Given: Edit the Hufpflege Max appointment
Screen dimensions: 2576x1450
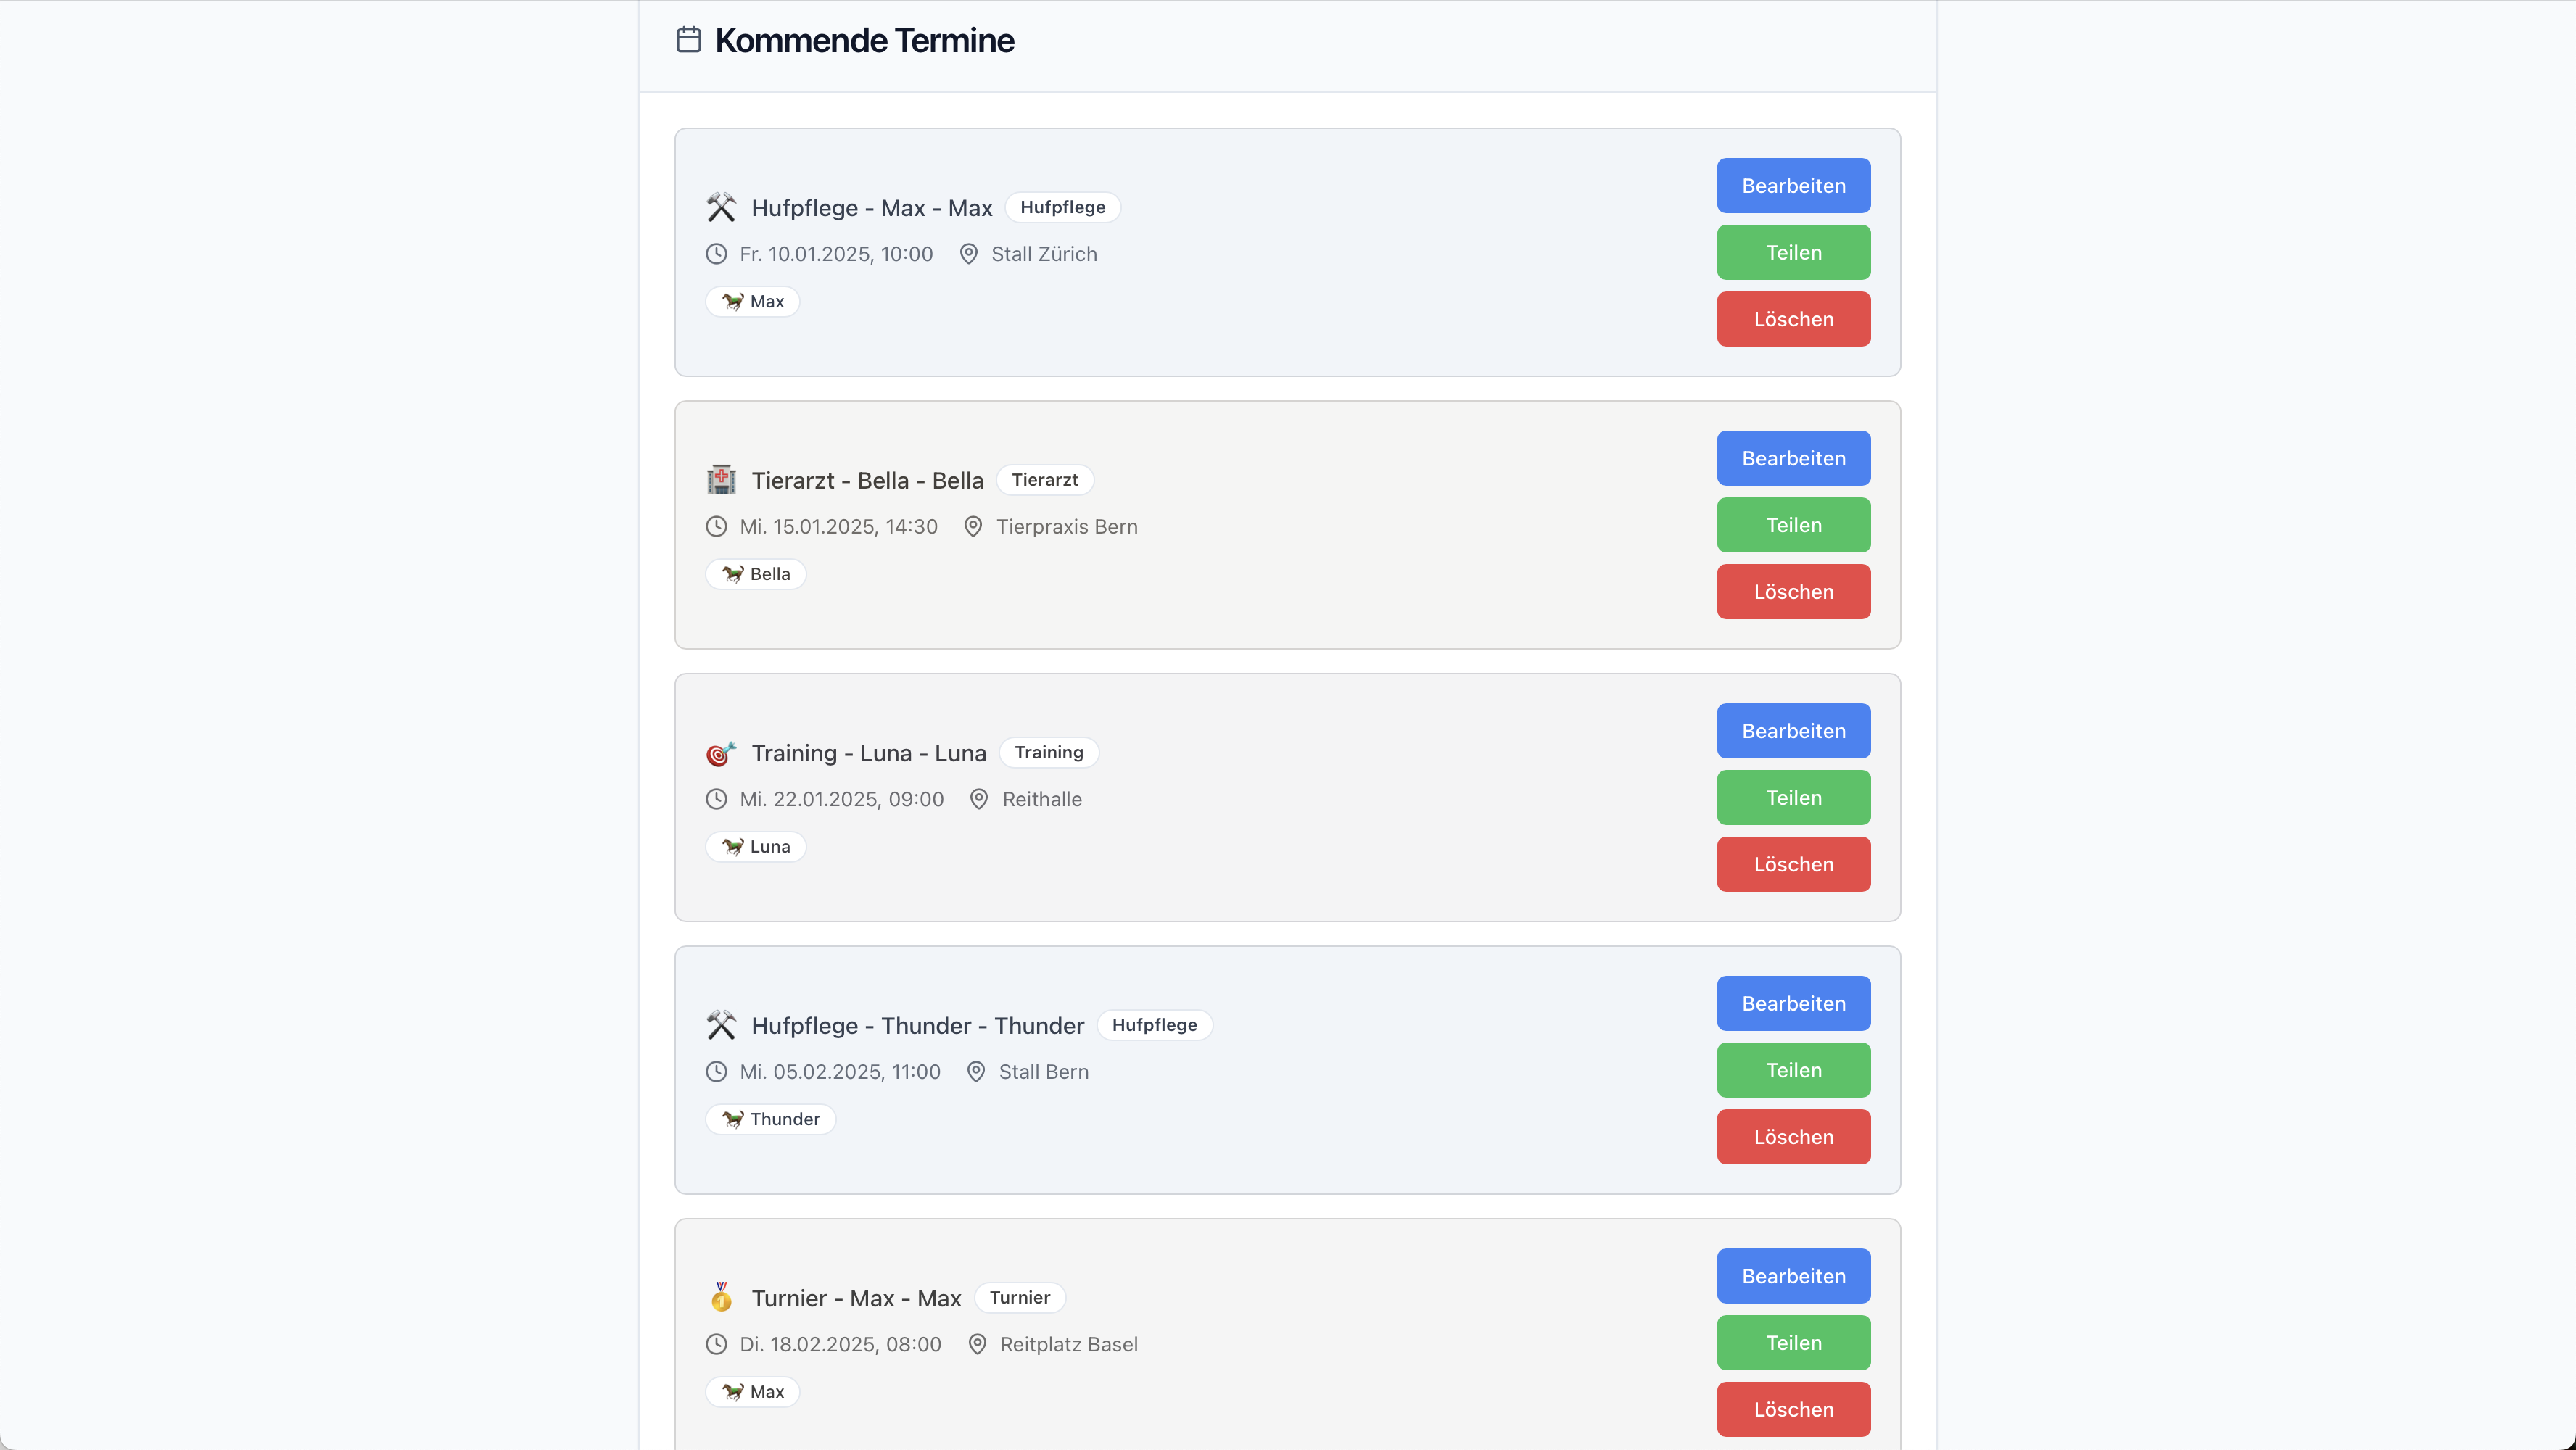Looking at the screenshot, I should click(x=1793, y=186).
